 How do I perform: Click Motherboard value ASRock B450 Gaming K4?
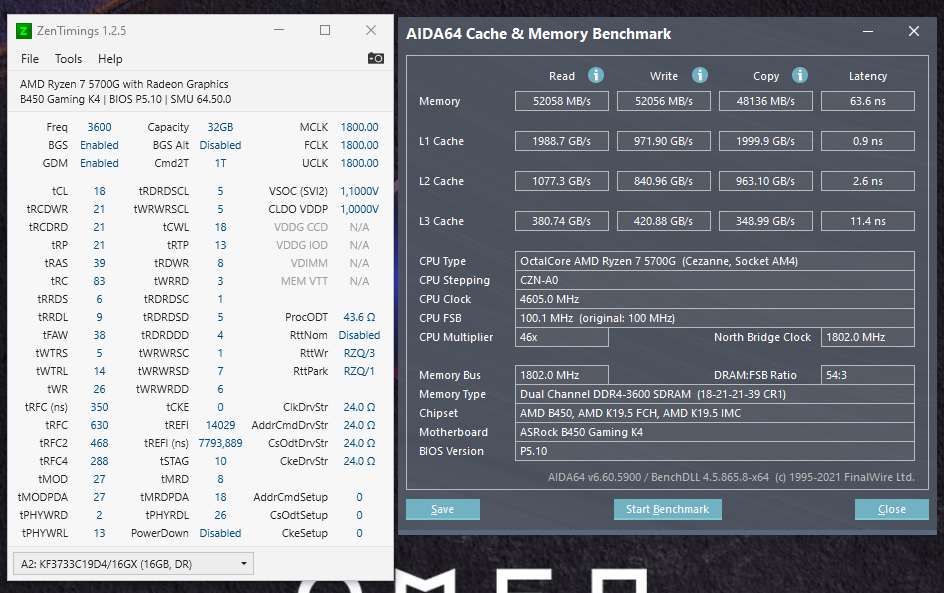click(715, 432)
